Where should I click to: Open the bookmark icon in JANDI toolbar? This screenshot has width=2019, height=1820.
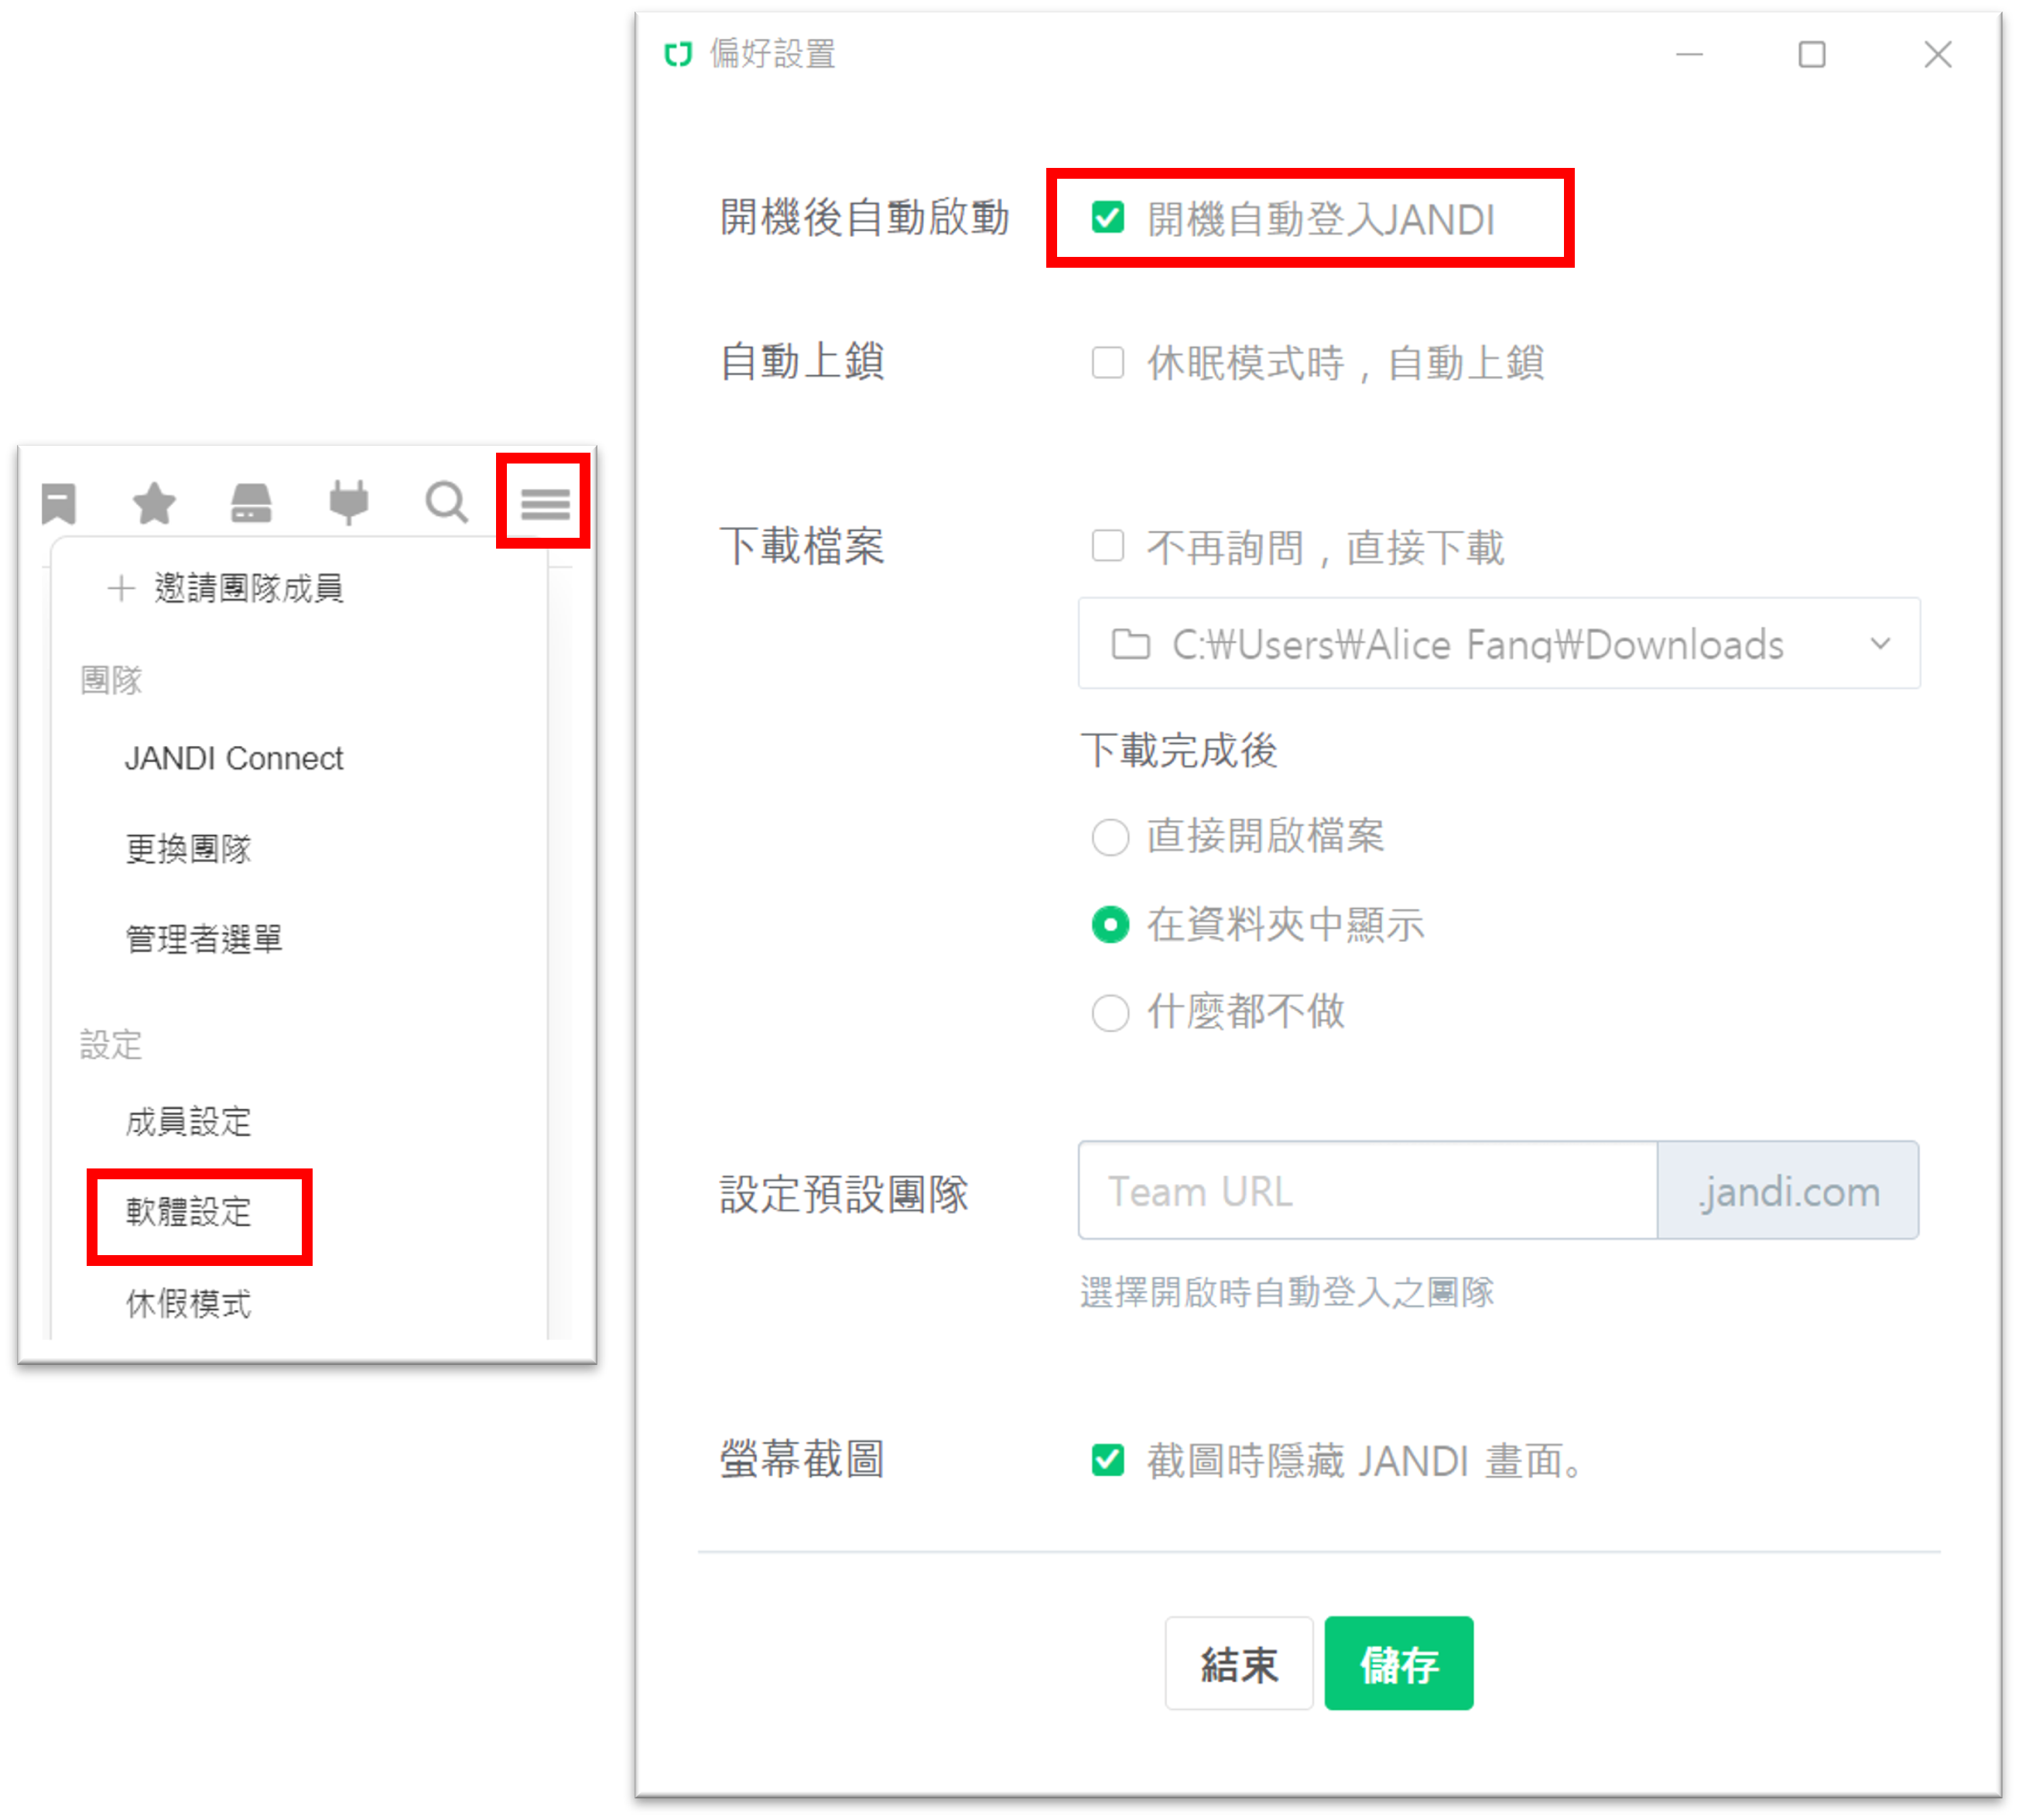(x=59, y=503)
